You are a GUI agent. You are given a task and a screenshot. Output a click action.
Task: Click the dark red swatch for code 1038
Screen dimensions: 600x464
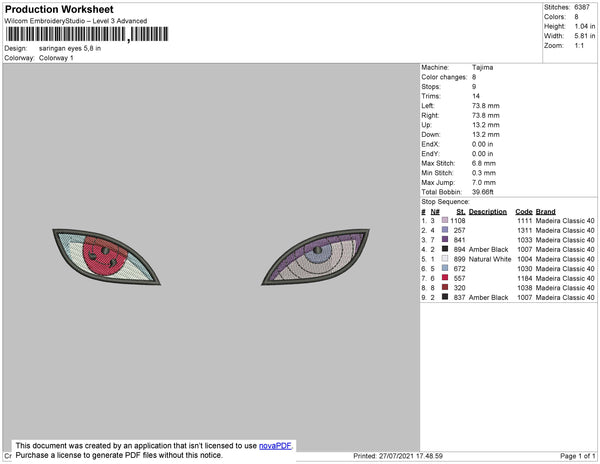(x=445, y=287)
